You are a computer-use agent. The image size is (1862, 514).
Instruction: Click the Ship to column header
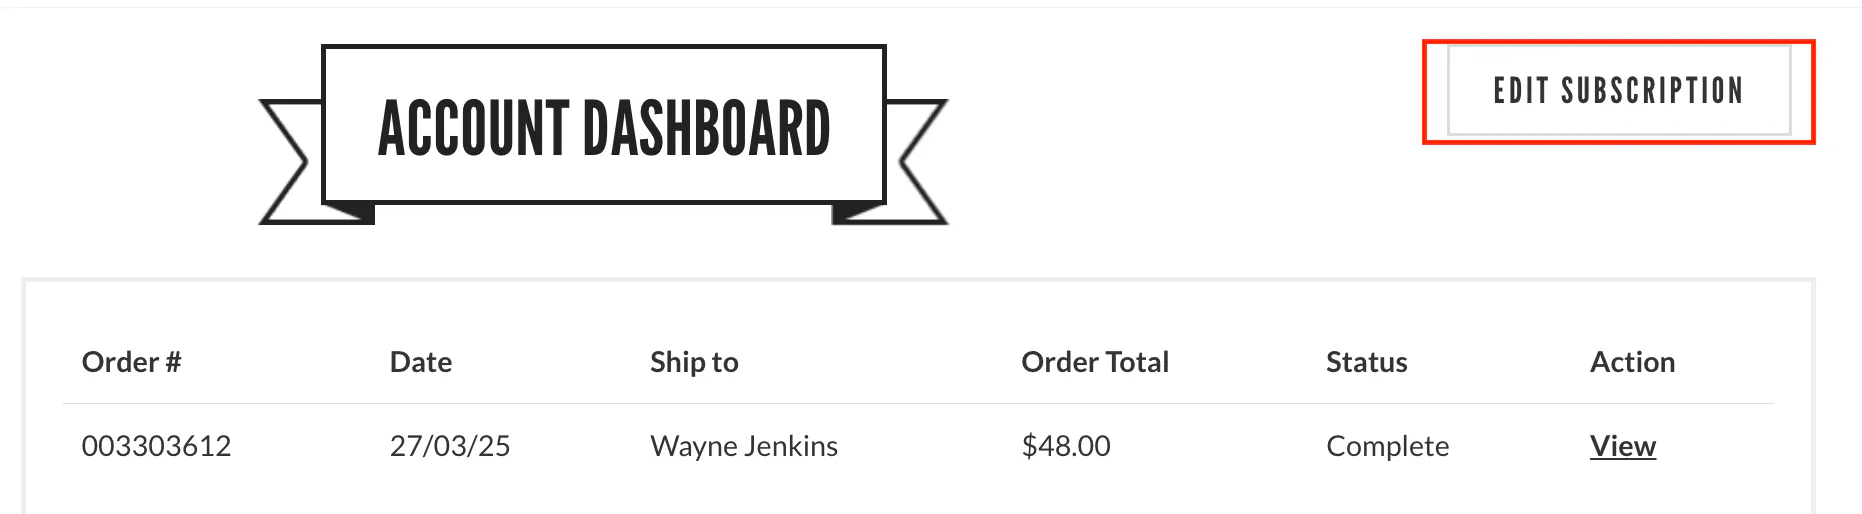(x=694, y=362)
